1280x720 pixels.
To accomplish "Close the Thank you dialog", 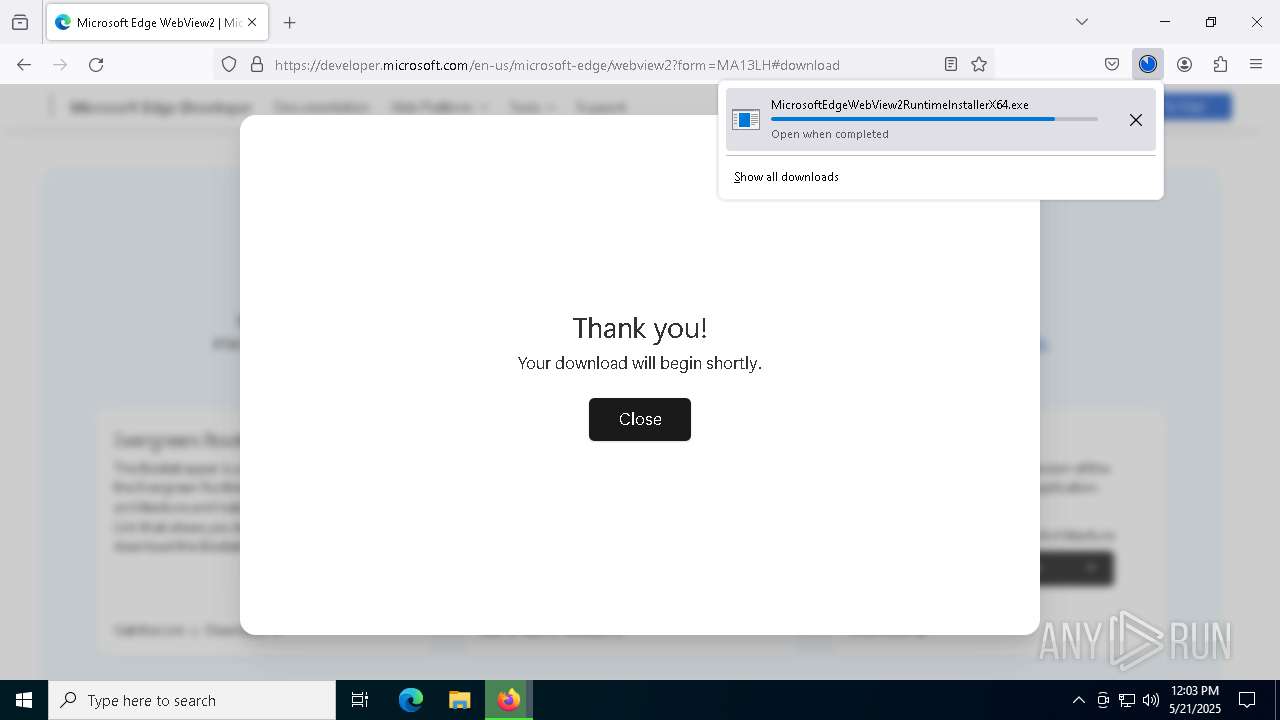I will point(640,419).
